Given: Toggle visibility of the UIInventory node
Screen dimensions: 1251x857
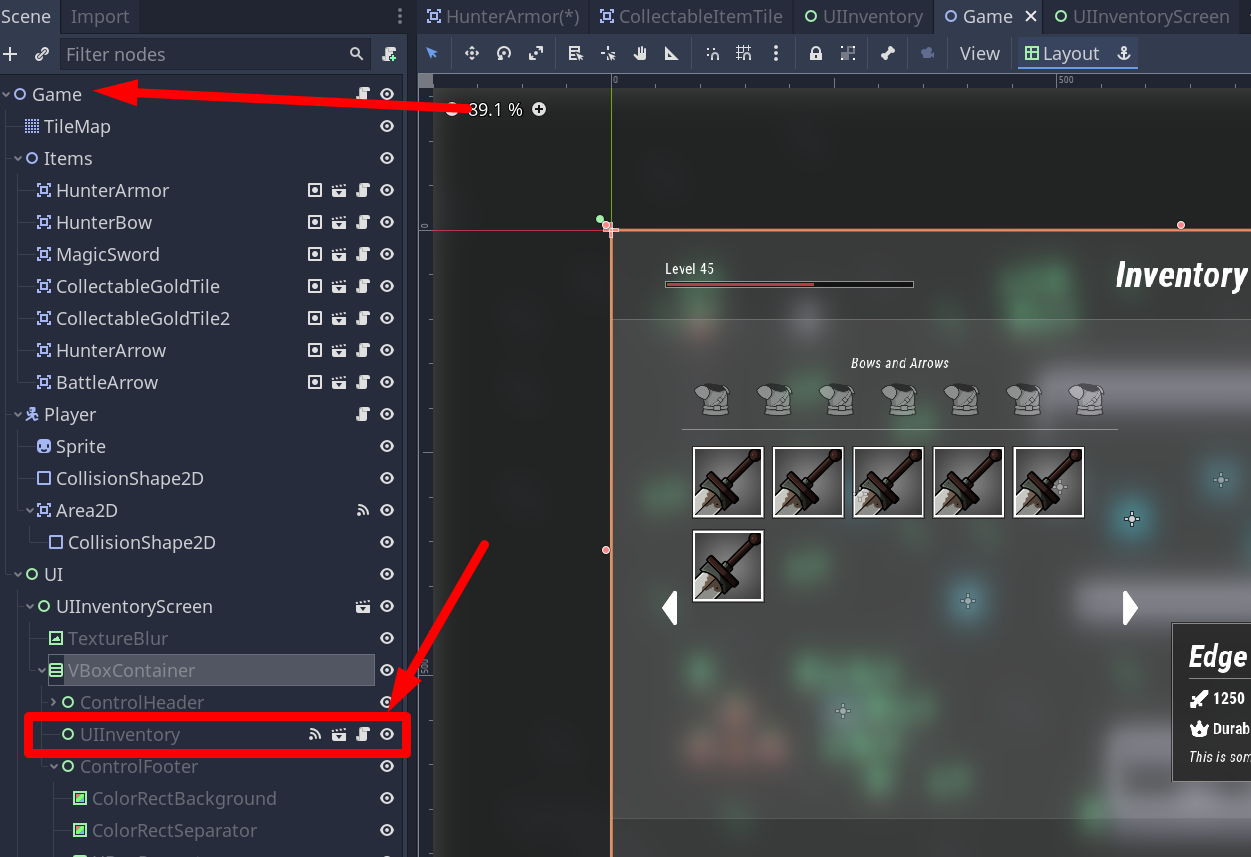Looking at the screenshot, I should [387, 735].
